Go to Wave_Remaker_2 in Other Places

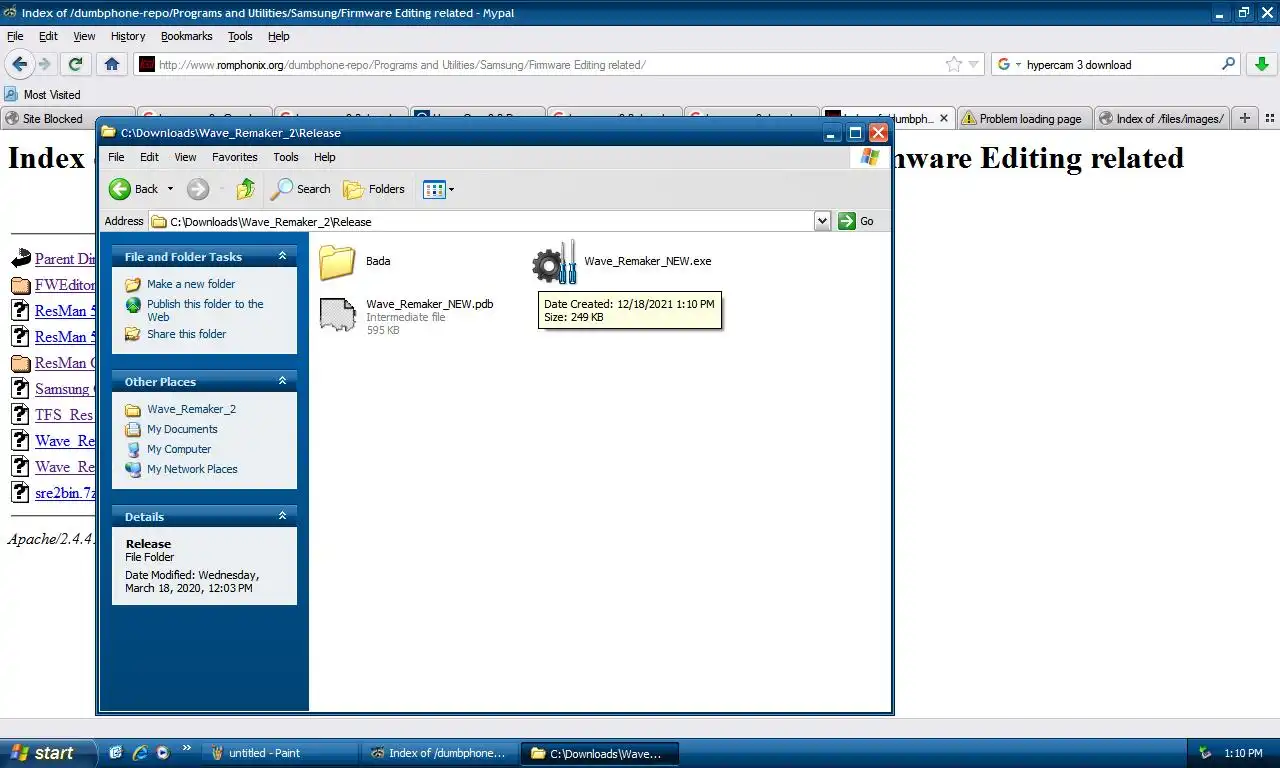191,409
